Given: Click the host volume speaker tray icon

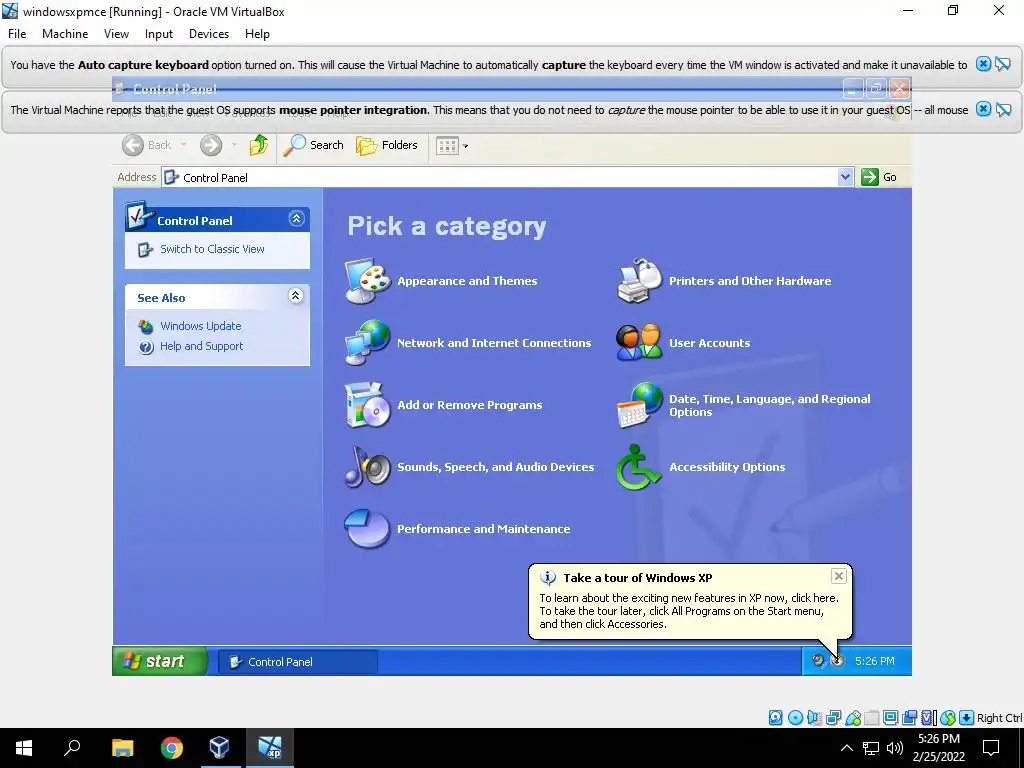Looking at the screenshot, I should tap(895, 748).
